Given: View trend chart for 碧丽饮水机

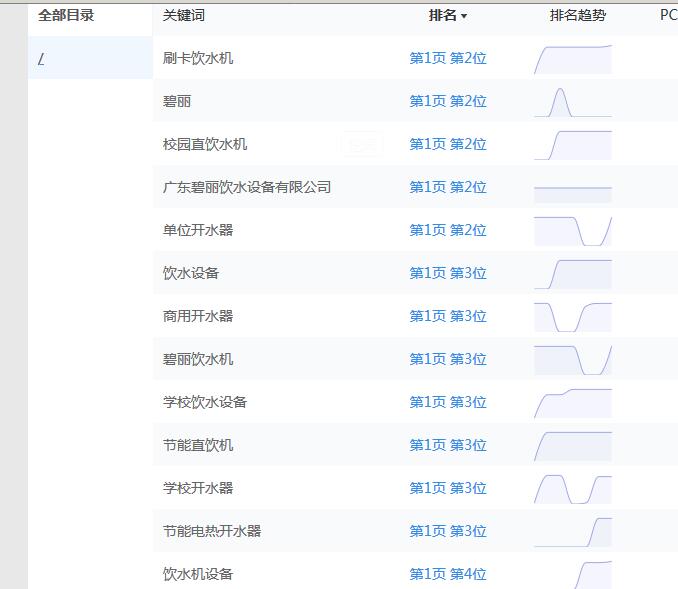Looking at the screenshot, I should click(x=573, y=360).
